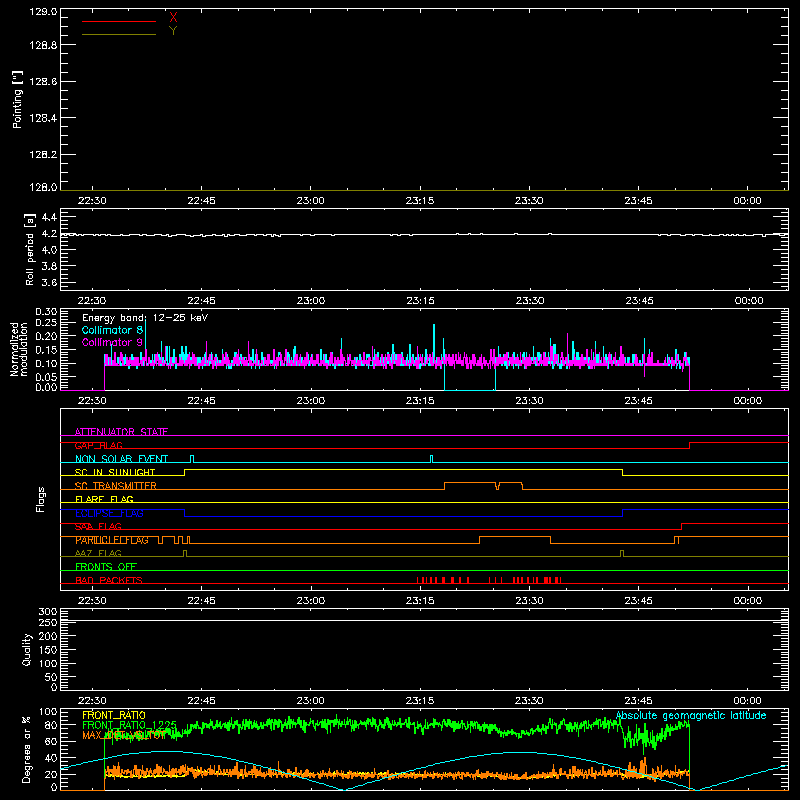Click the ECLIPSE_FLAG label
This screenshot has width=800, height=800.
click(109, 513)
